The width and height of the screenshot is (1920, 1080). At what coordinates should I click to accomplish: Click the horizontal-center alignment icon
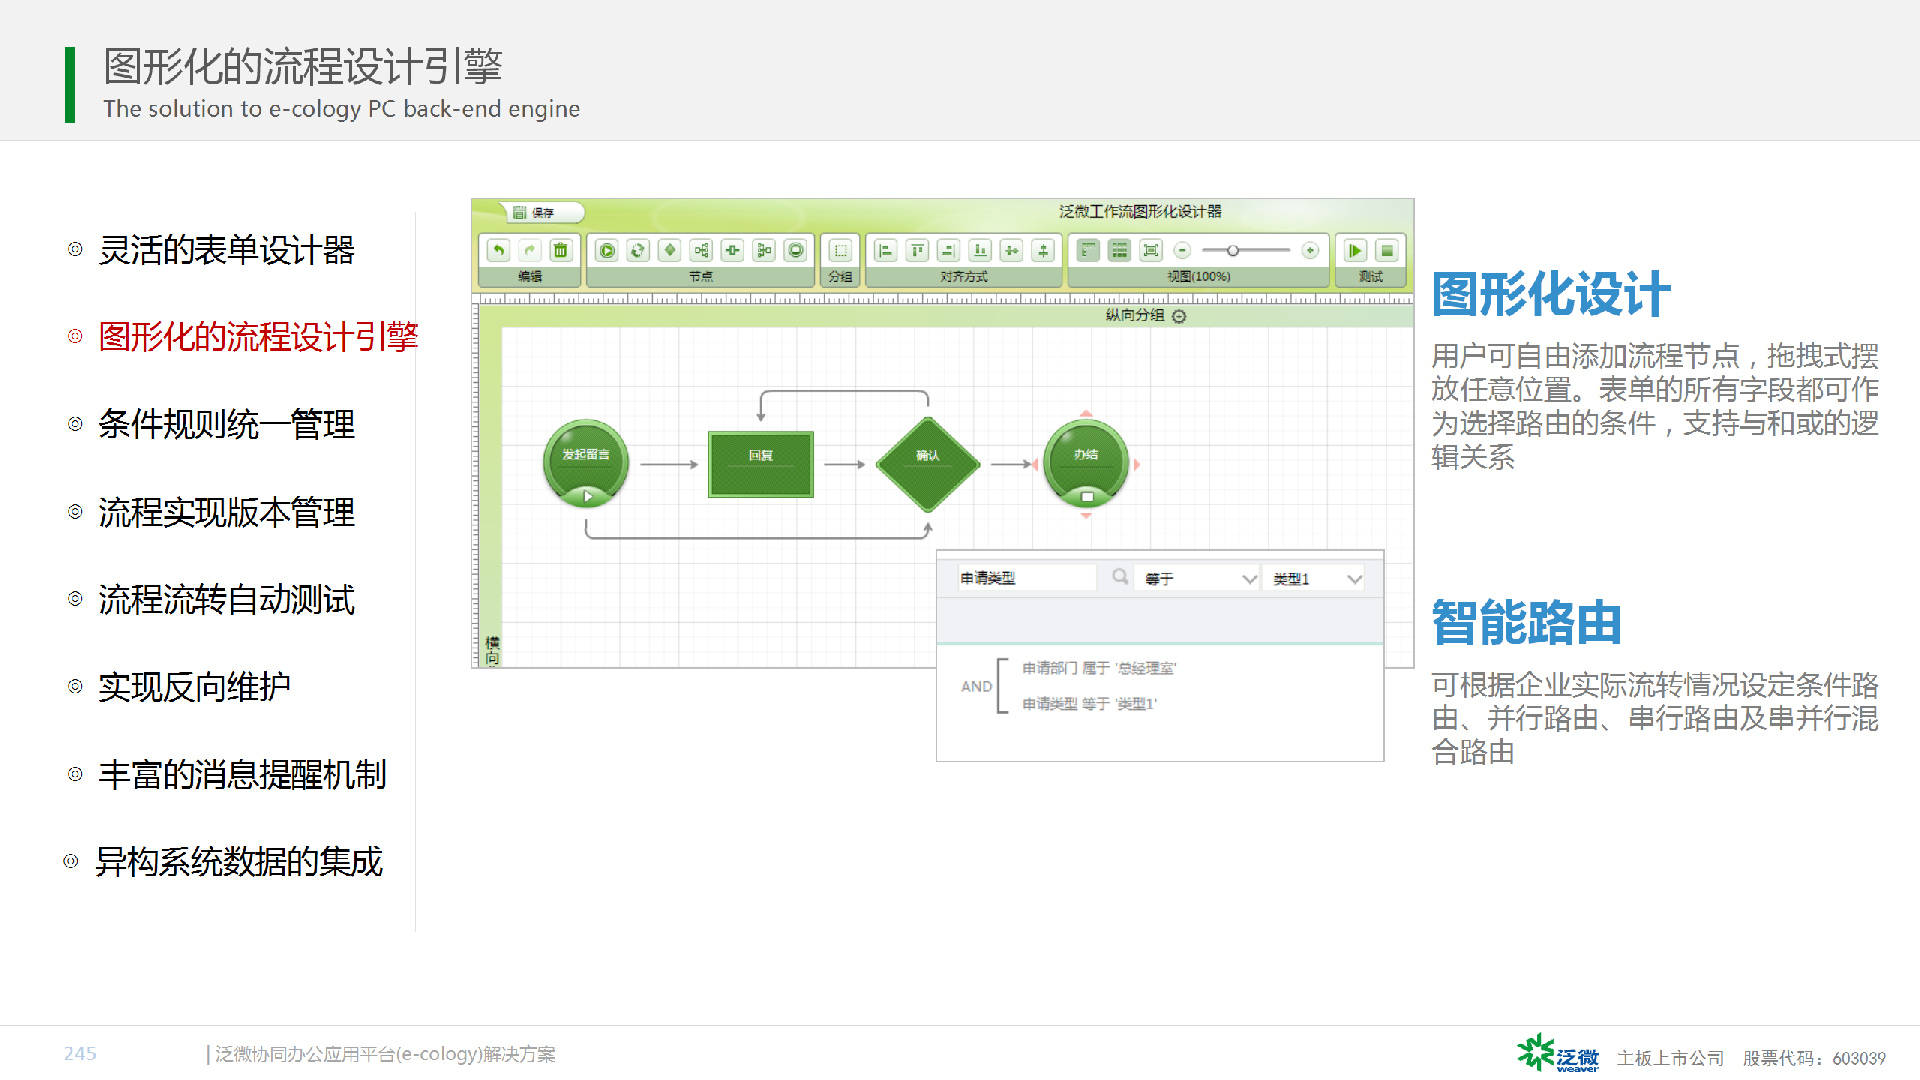click(1012, 250)
